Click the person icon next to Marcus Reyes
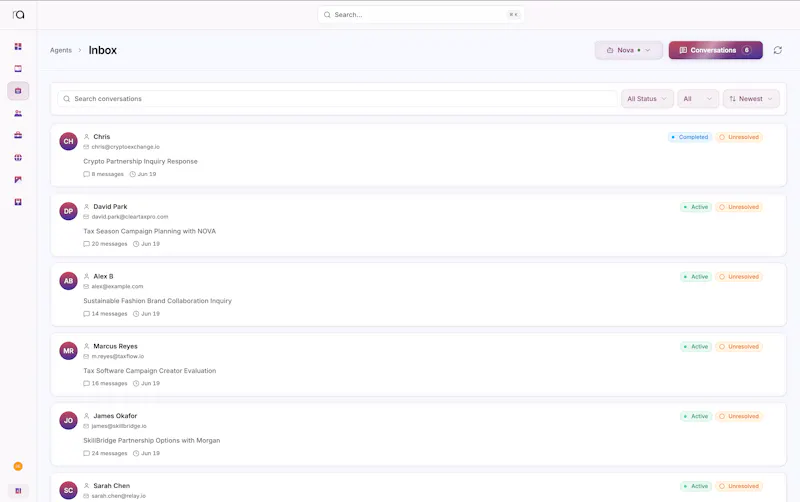This screenshot has width=800, height=502. (86, 346)
